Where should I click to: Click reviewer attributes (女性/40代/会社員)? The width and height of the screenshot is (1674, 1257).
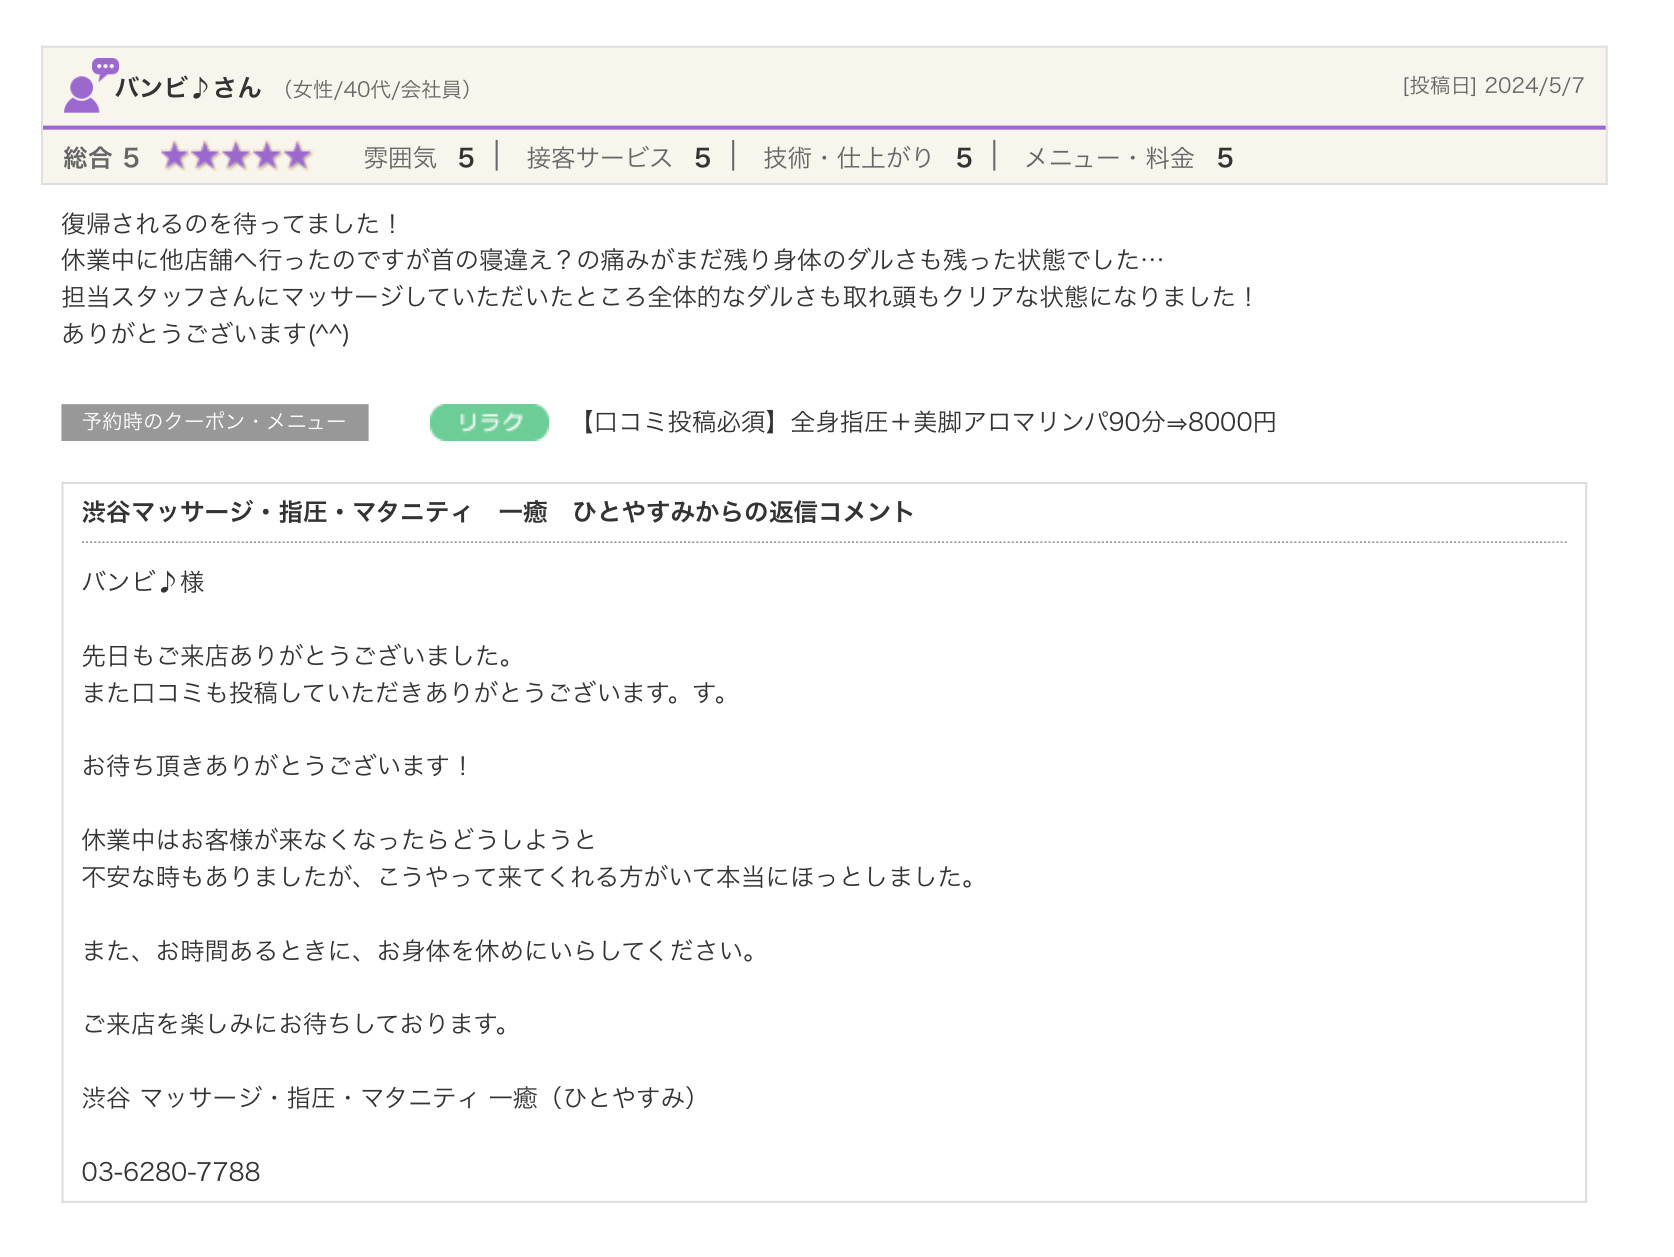point(378,90)
